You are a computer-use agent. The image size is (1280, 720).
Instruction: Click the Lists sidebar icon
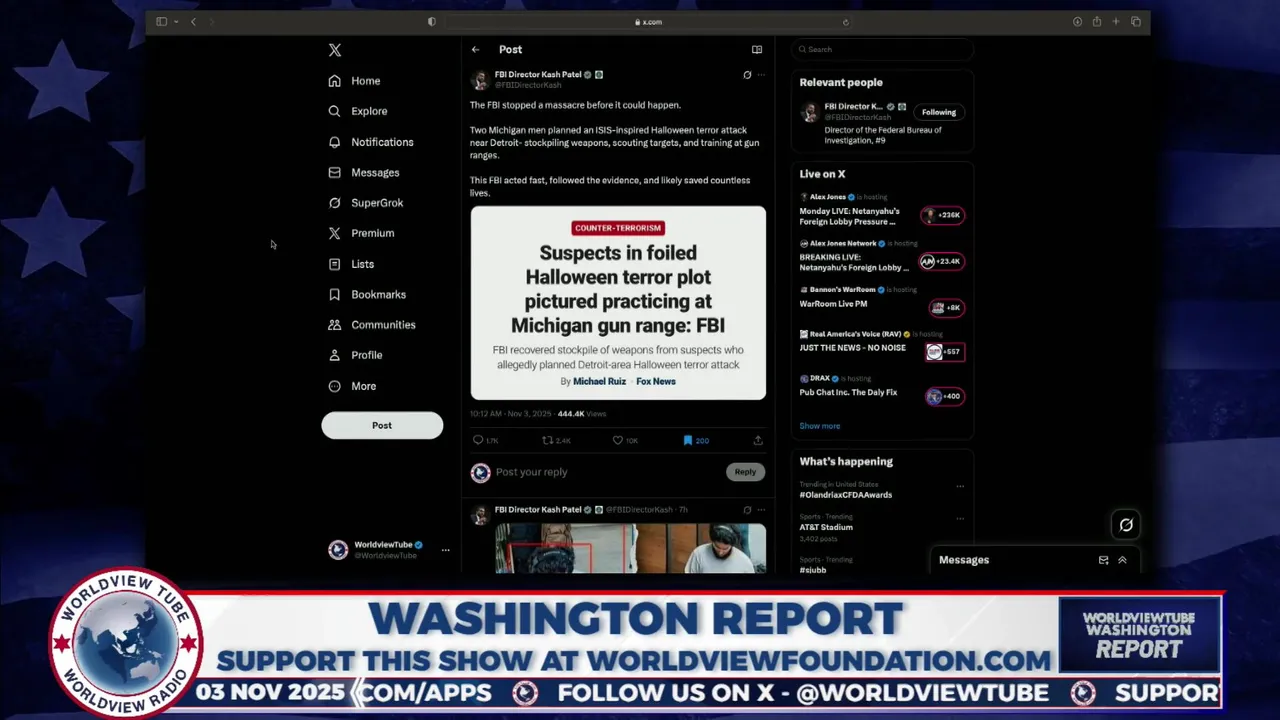(x=335, y=264)
